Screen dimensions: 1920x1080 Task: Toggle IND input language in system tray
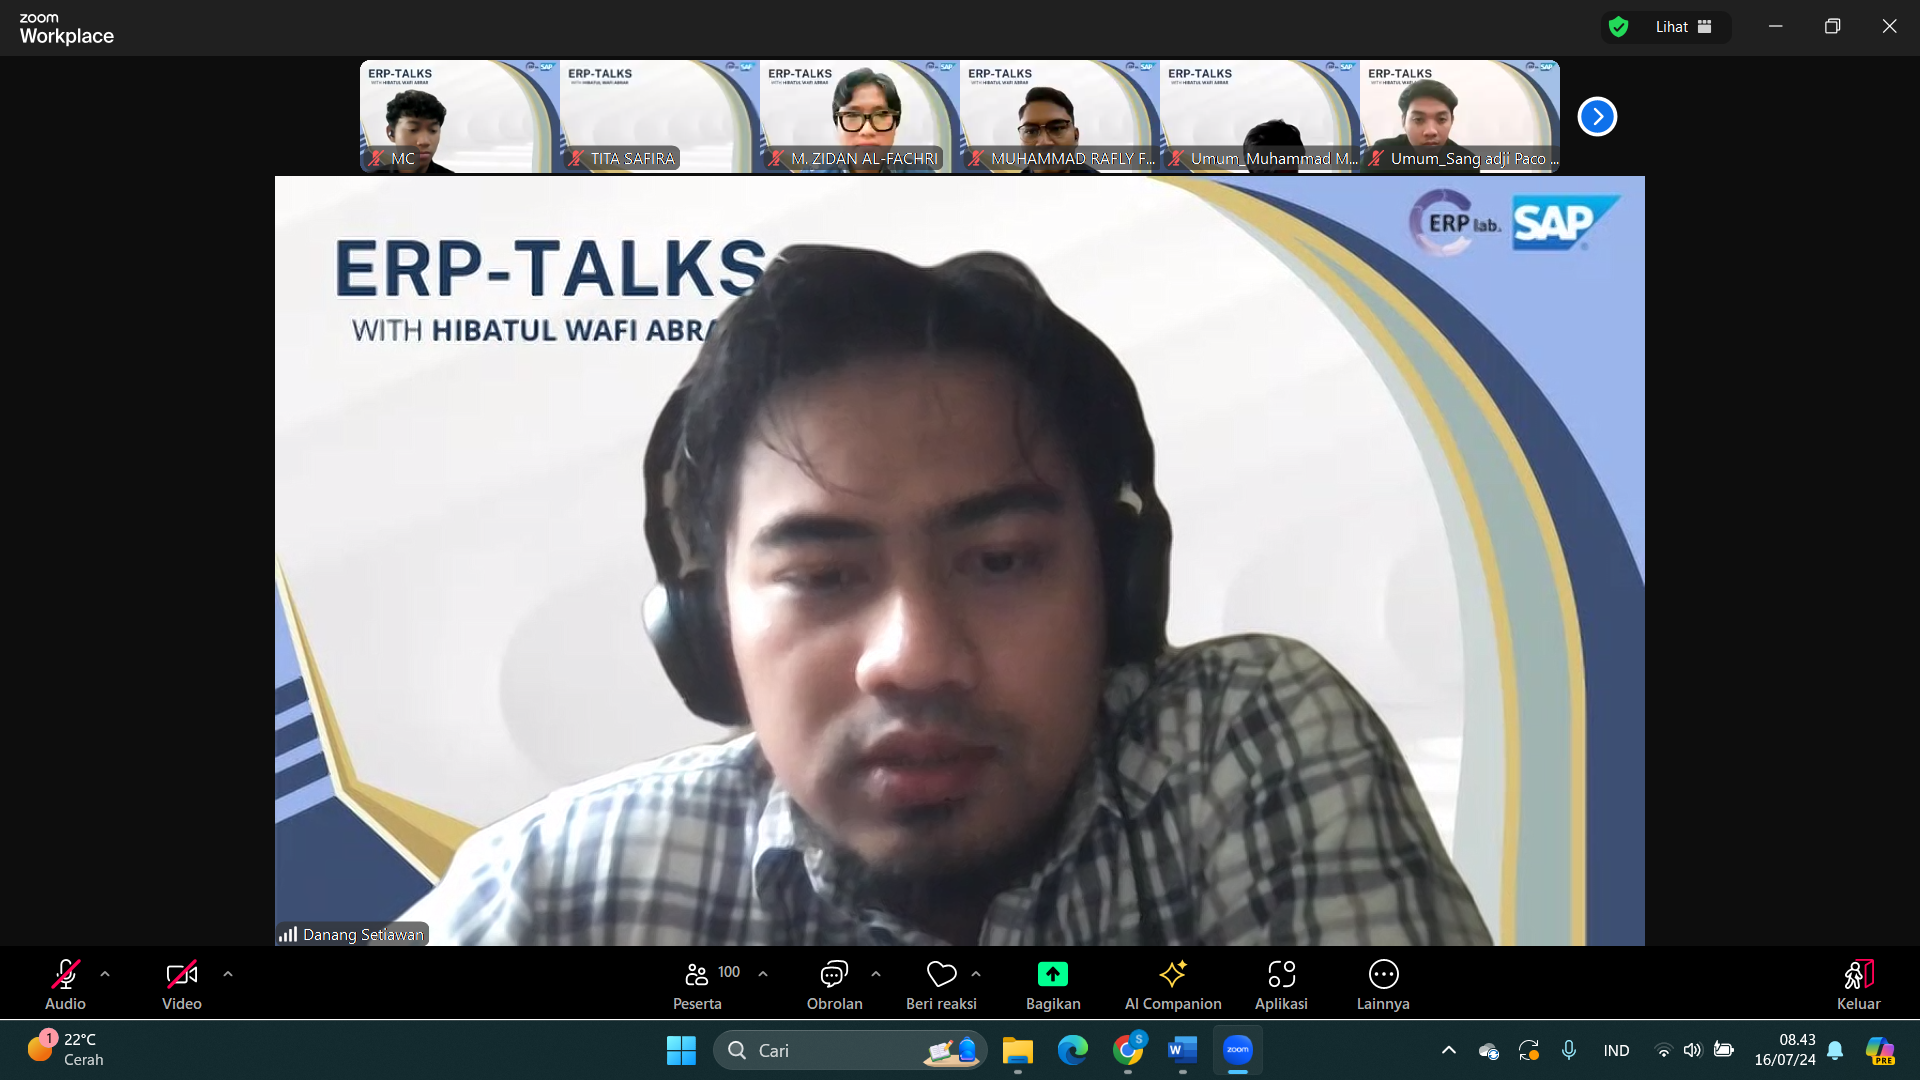[1615, 1050]
